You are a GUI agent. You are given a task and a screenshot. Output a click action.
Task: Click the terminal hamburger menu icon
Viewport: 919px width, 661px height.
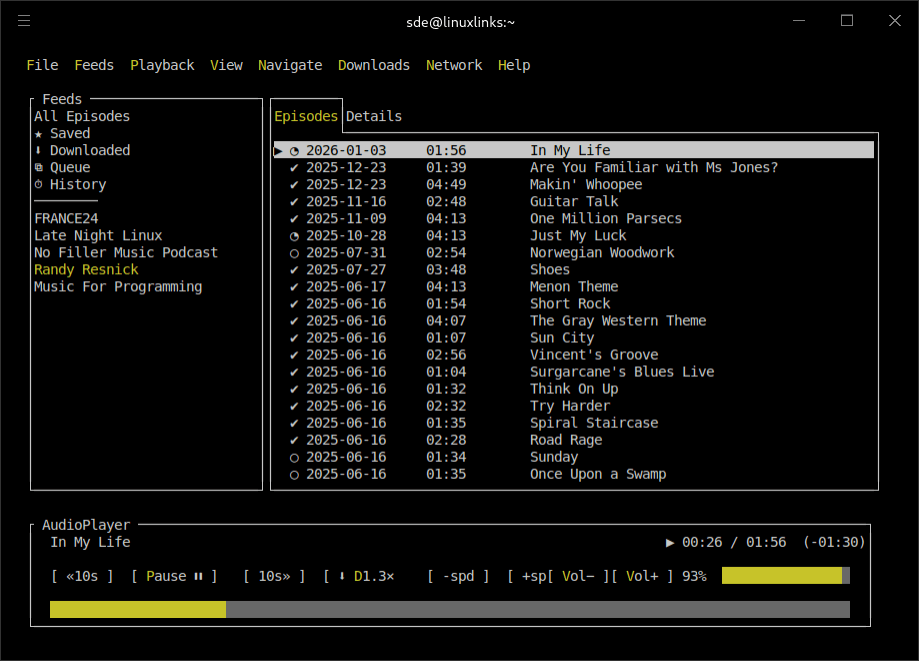(x=24, y=21)
